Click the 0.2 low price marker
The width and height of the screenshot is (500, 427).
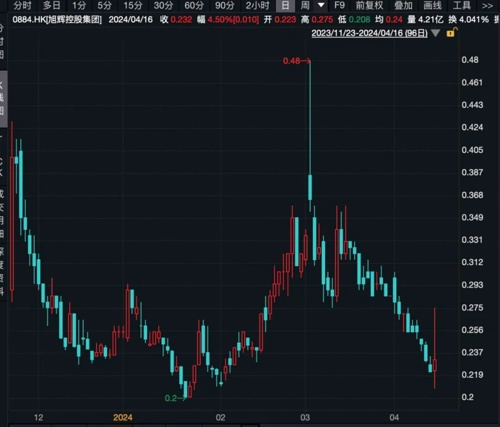[x=175, y=398]
